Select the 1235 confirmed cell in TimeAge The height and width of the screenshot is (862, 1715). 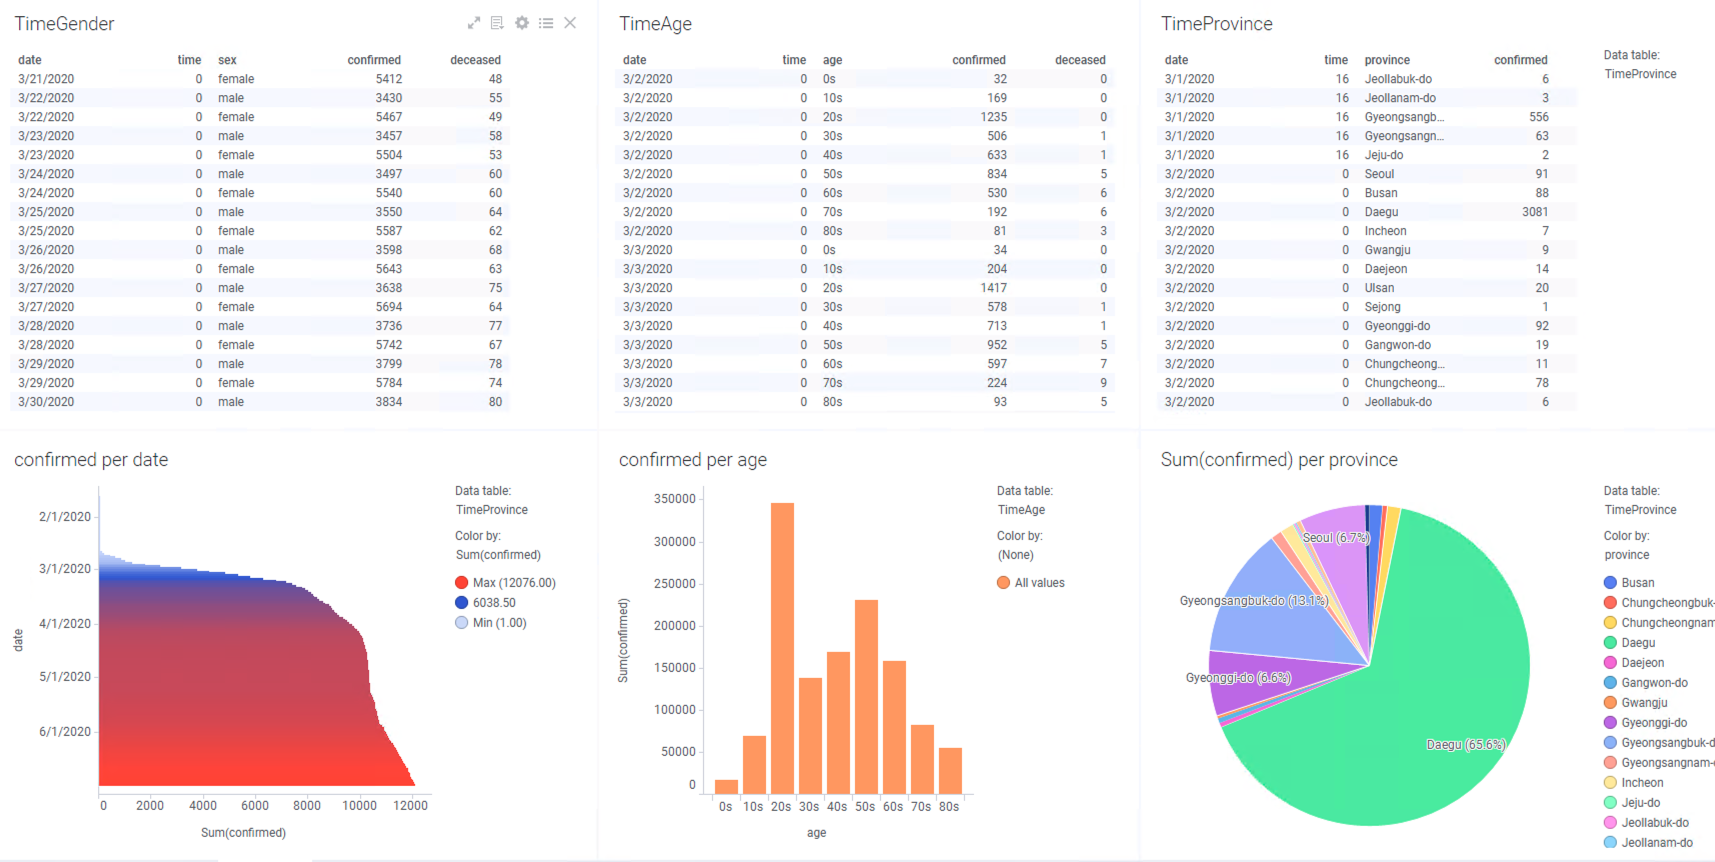993,117
